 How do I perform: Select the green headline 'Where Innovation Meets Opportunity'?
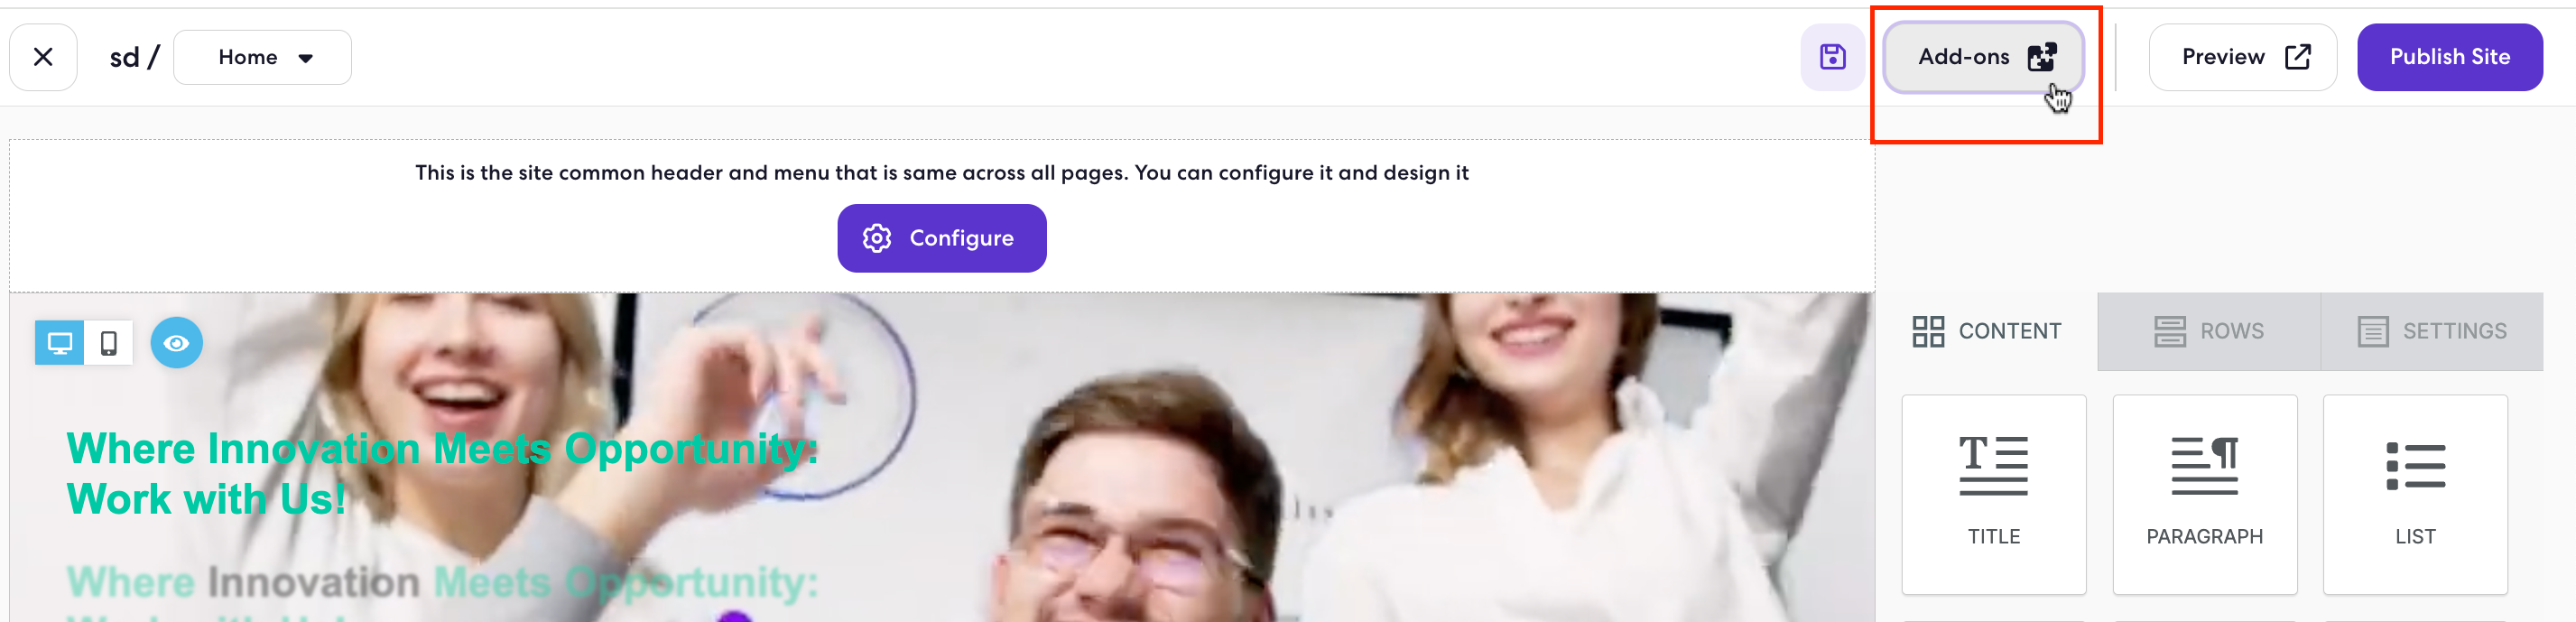(442, 473)
